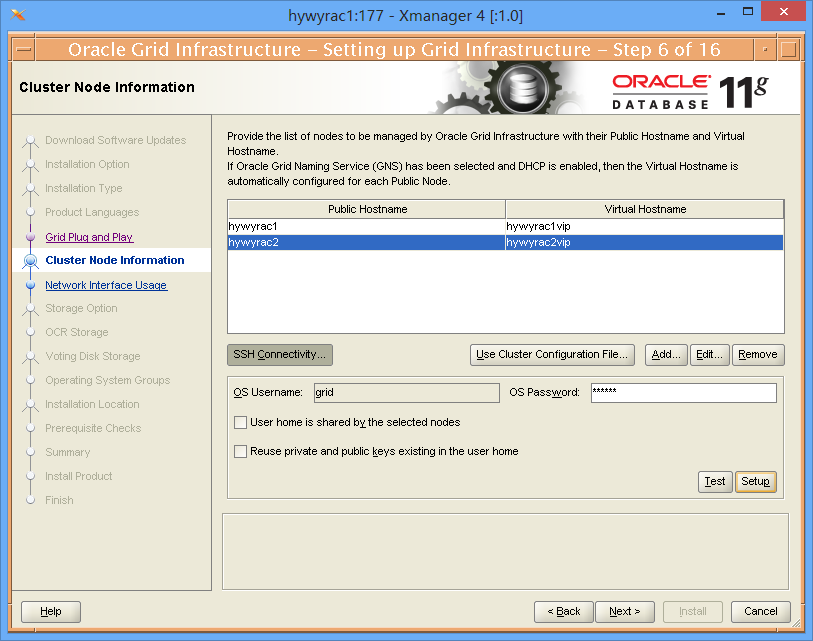
Task: Select the hywyrac1 public hostname row
Action: (367, 227)
